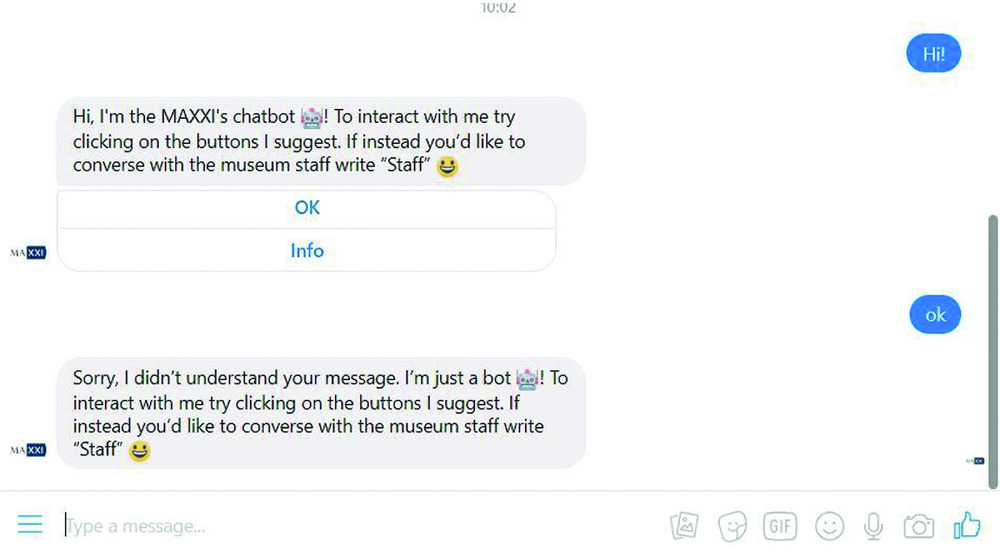Send a thumbs-up like
1000x560 pixels.
point(967,525)
